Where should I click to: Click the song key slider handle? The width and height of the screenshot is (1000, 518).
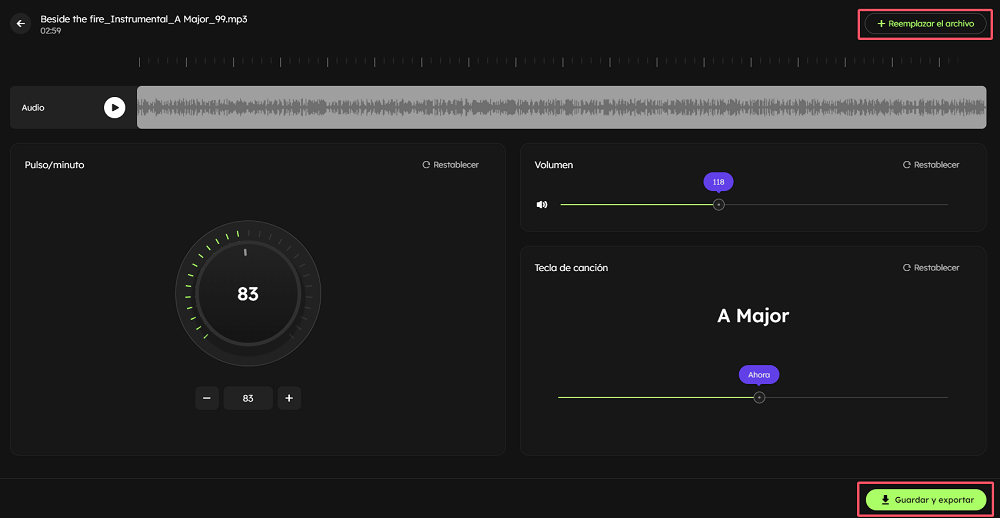coord(759,397)
